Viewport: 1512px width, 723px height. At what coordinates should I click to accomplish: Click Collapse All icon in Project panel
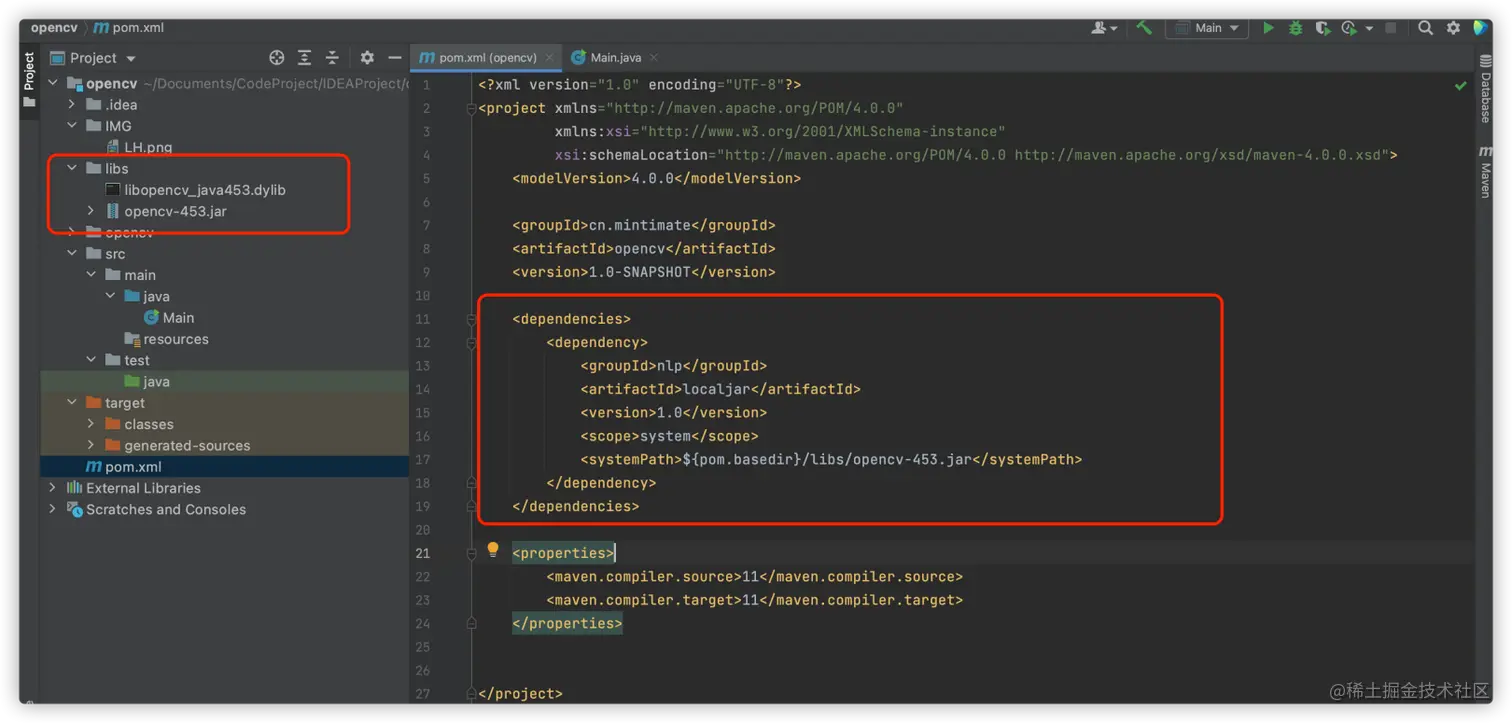click(332, 58)
